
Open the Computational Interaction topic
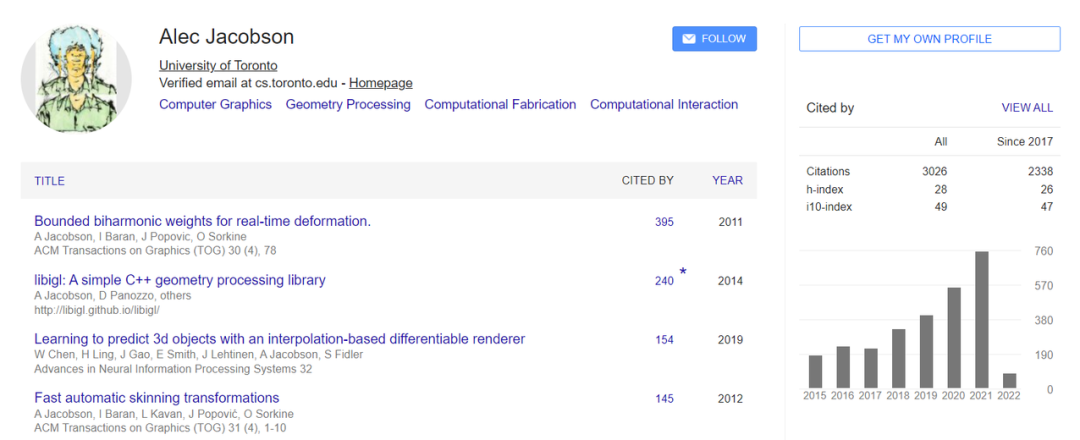664,104
